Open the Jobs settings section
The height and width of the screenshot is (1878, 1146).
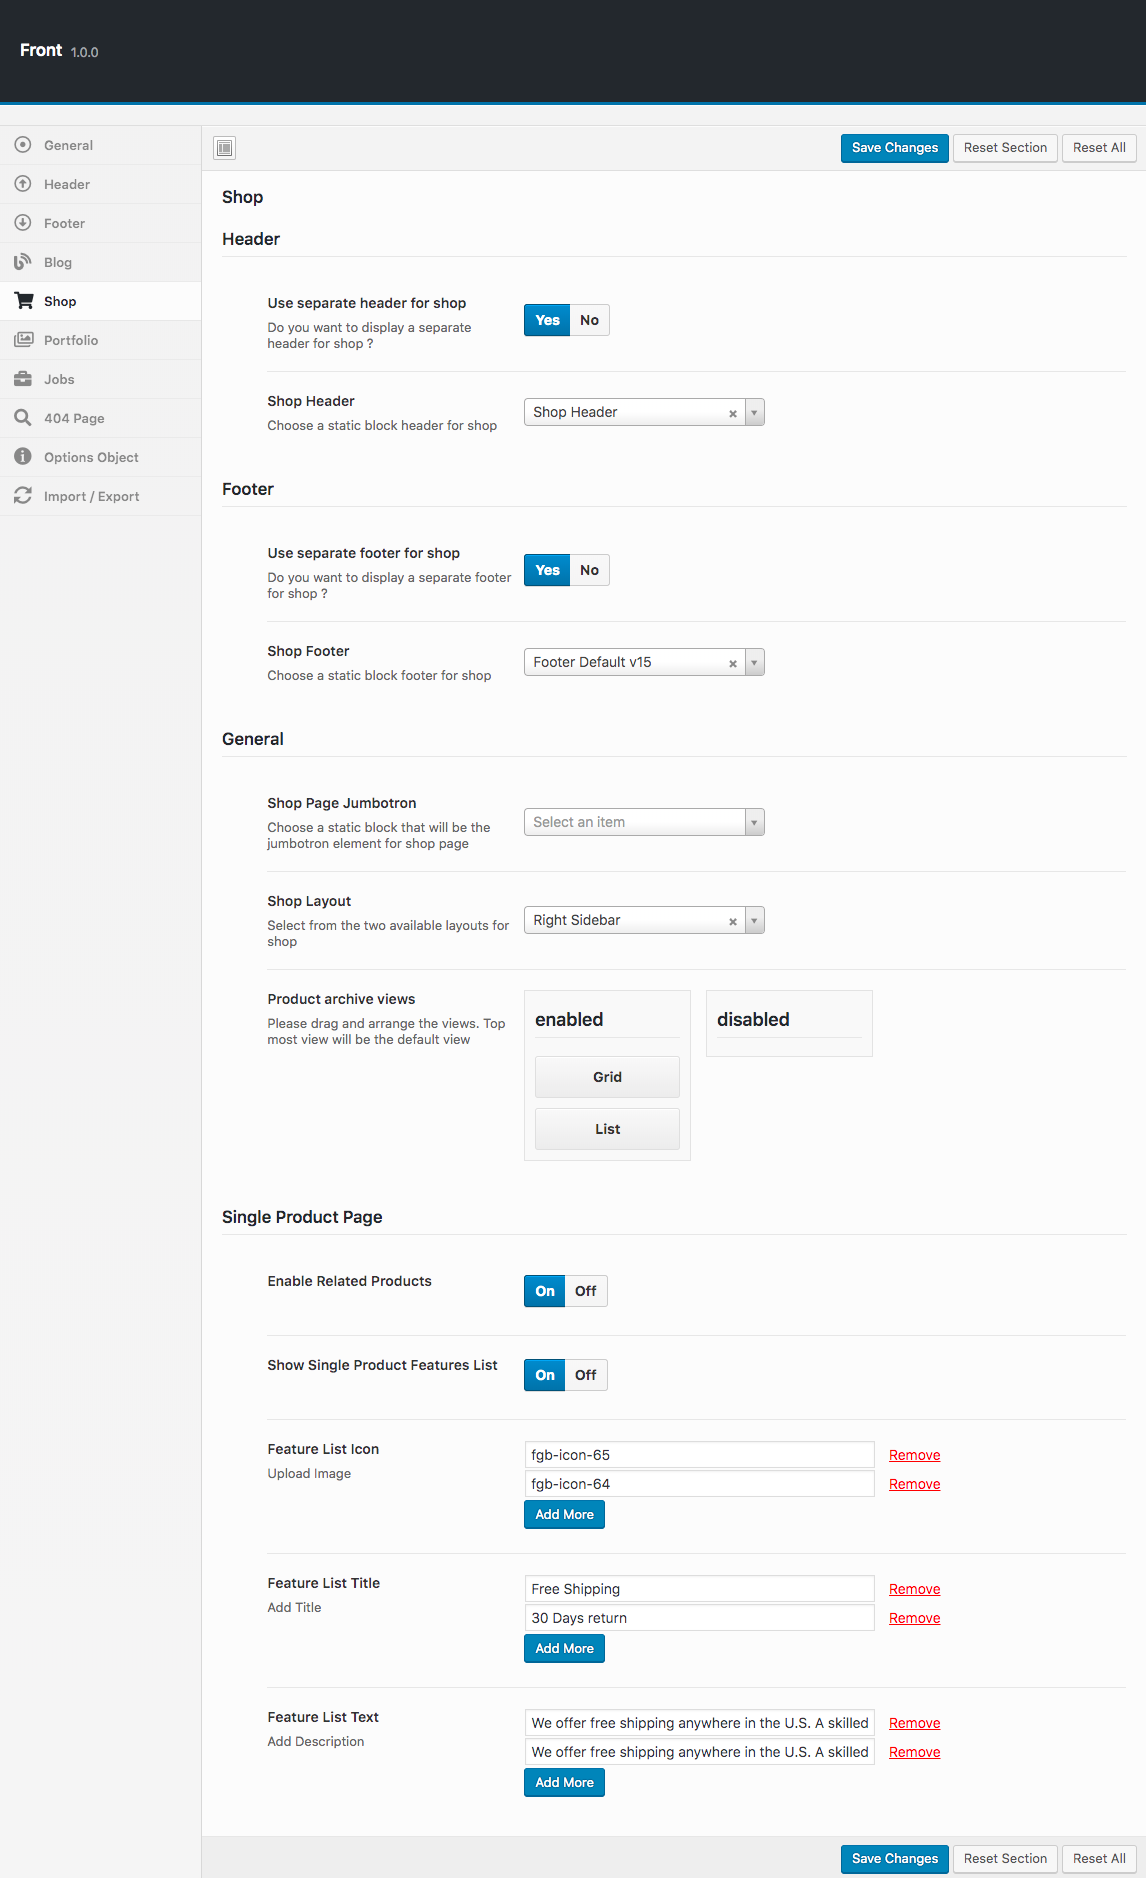coord(100,379)
